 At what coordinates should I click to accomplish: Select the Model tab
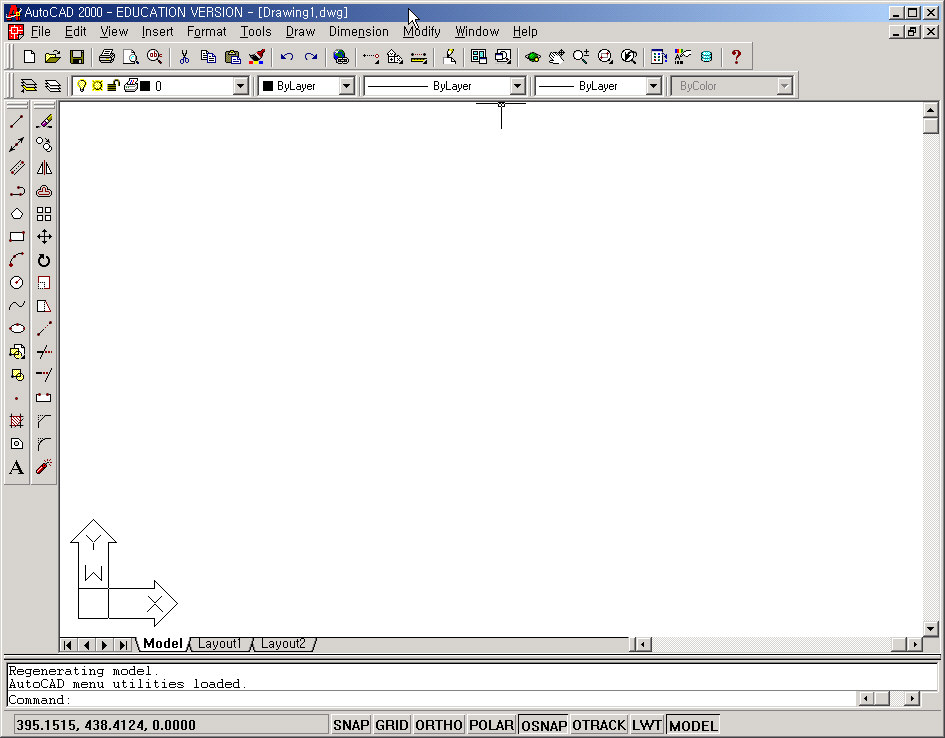click(x=163, y=644)
